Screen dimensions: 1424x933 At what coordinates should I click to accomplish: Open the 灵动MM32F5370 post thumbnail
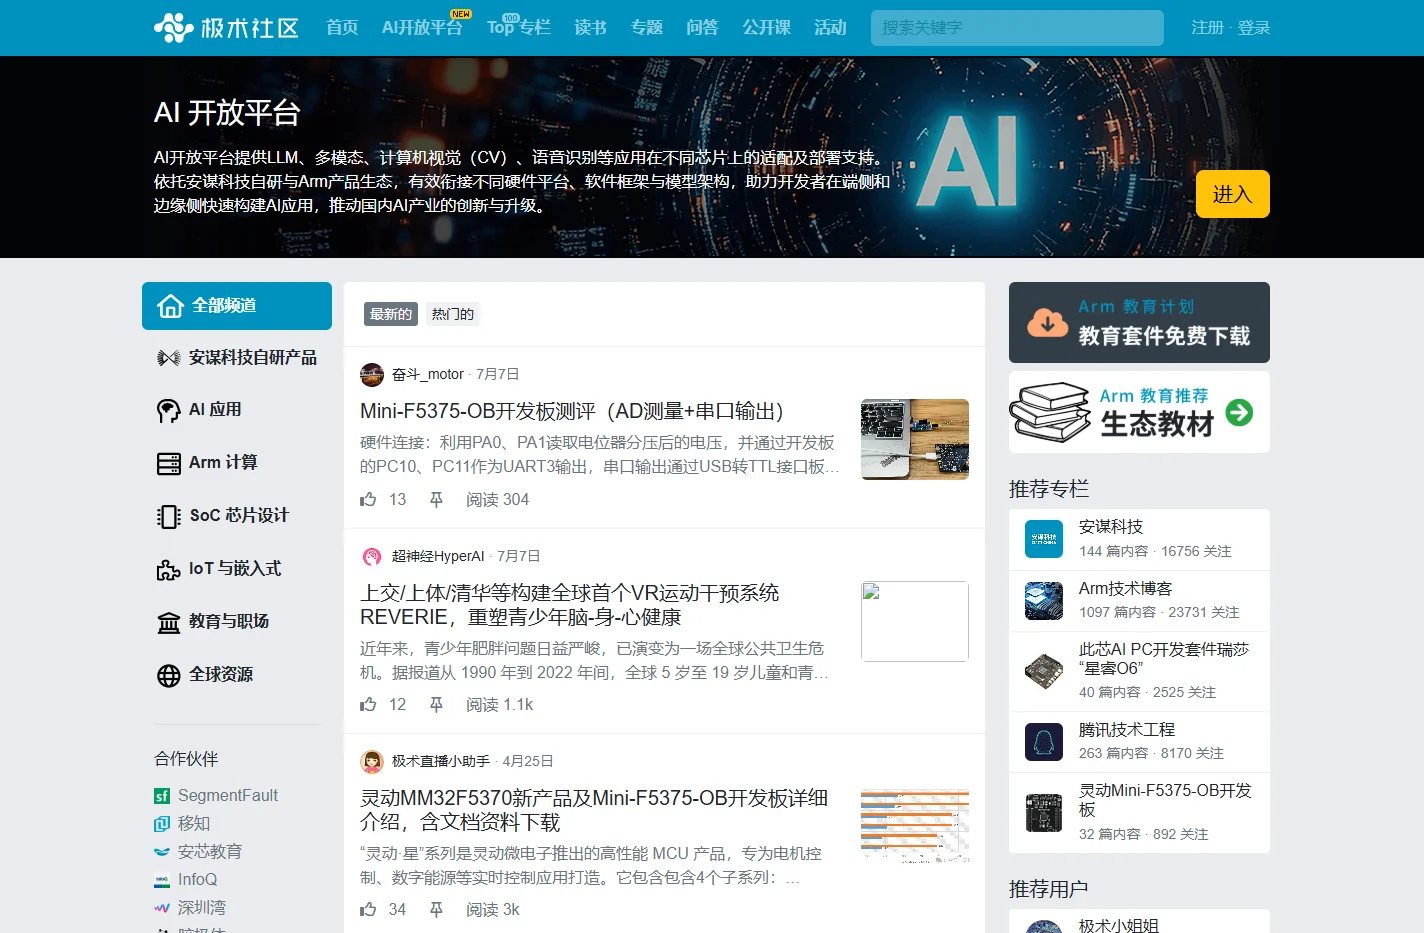(915, 825)
